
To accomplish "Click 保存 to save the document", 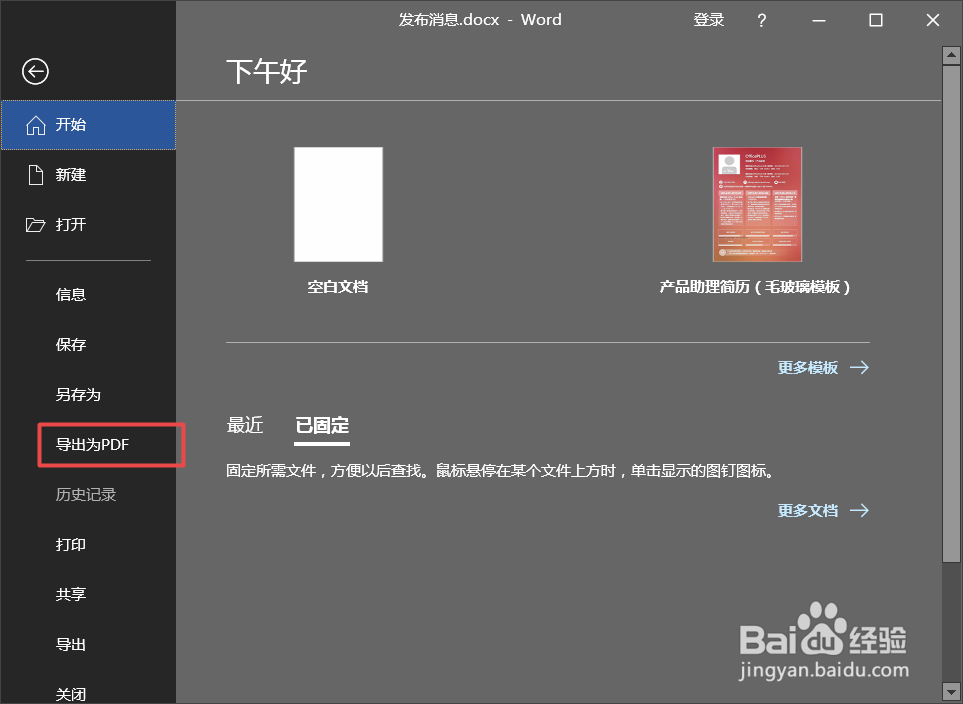I will click(x=70, y=344).
